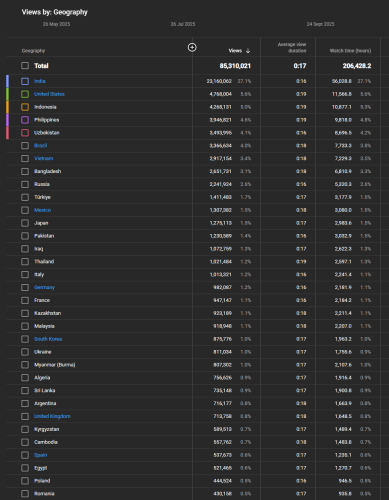Check the Spain checkbox
Image resolution: width=389 pixels, height=500 pixels.
[25, 455]
